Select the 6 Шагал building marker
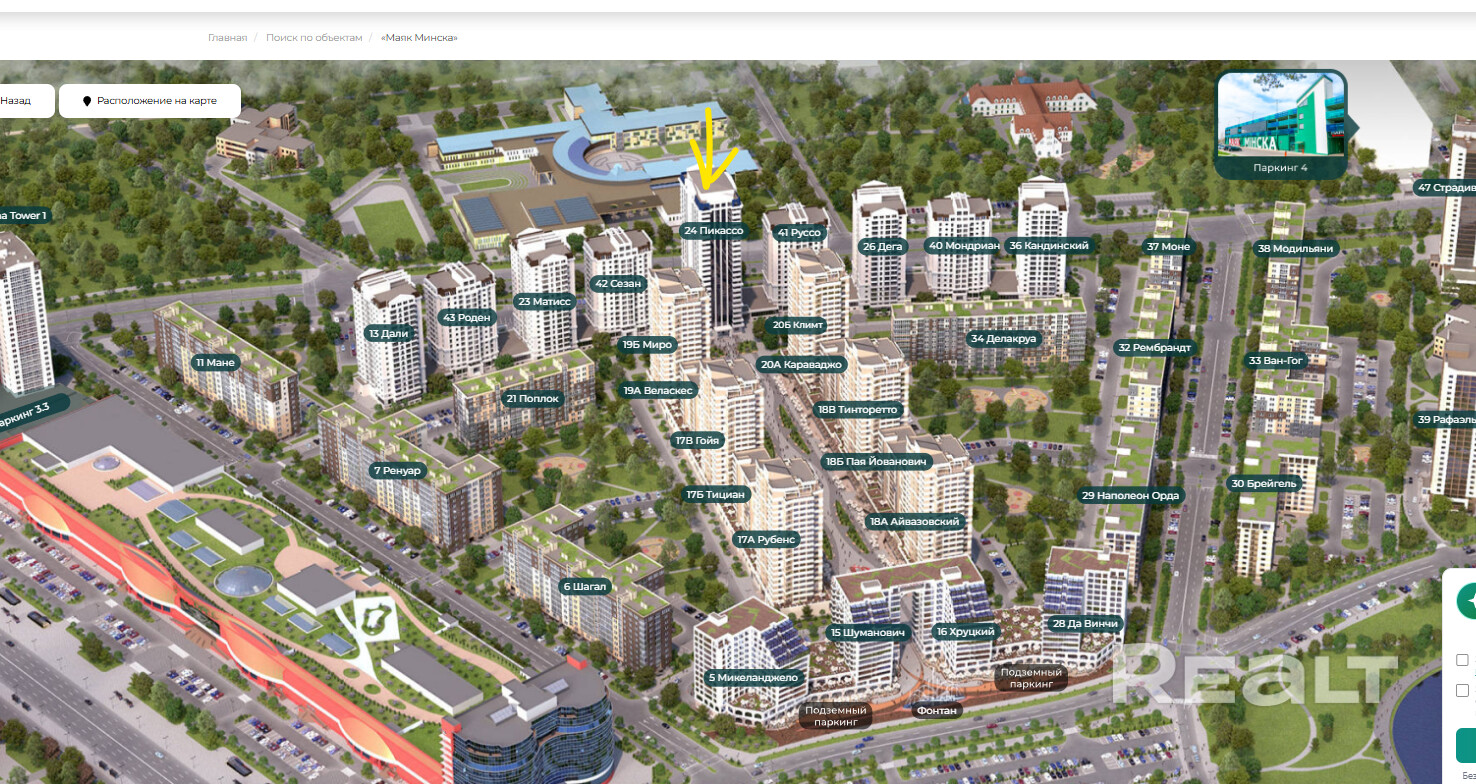 click(585, 587)
